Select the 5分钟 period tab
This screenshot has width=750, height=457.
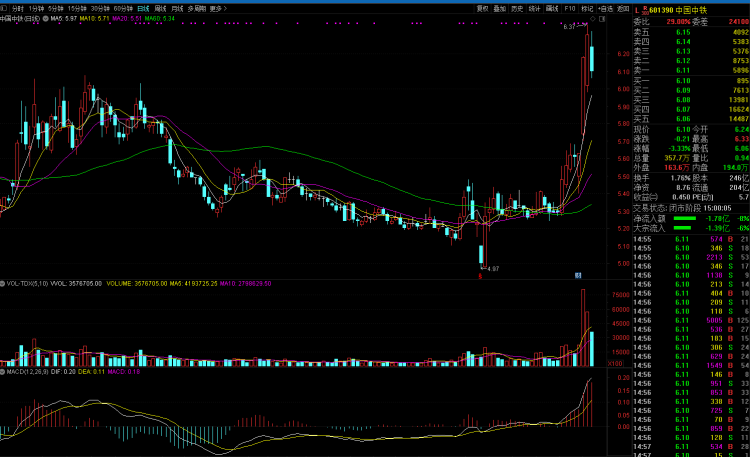(x=55, y=8)
